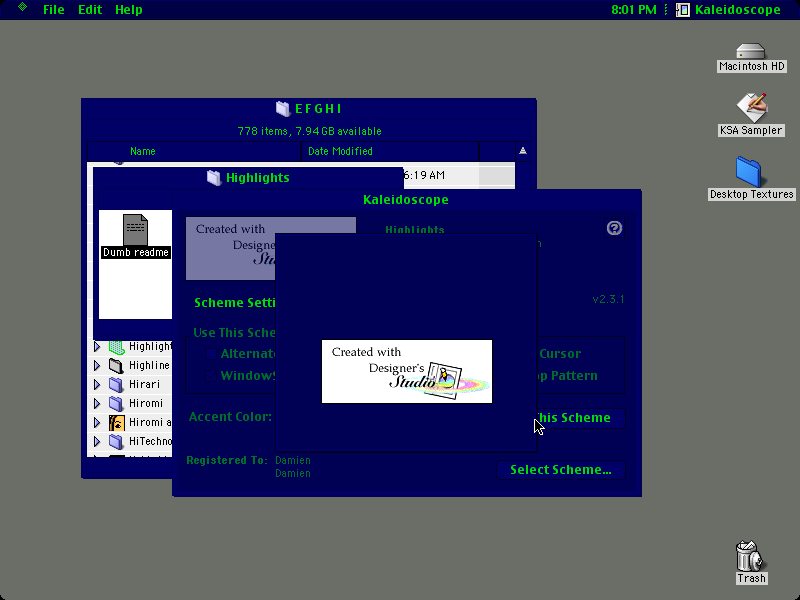Screen dimensions: 800x600
Task: Click the Hirari row name text
Action: coord(144,384)
